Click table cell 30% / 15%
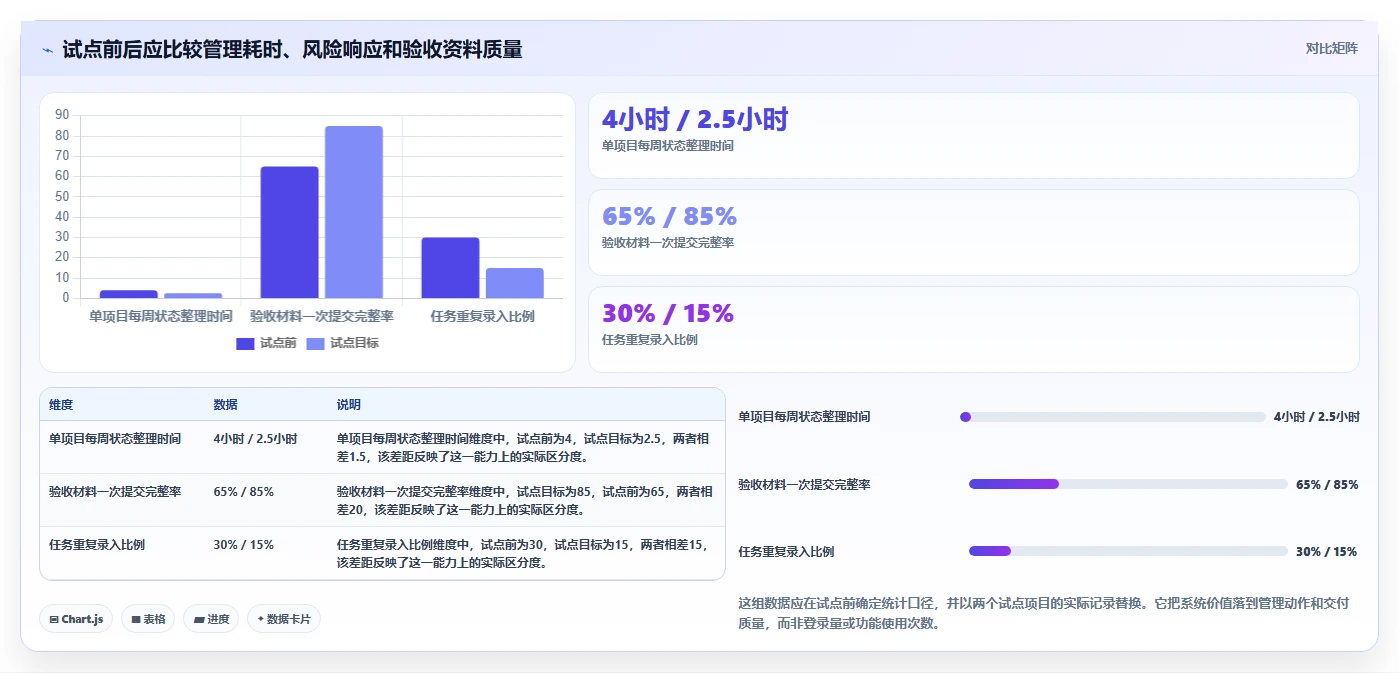 (x=243, y=545)
